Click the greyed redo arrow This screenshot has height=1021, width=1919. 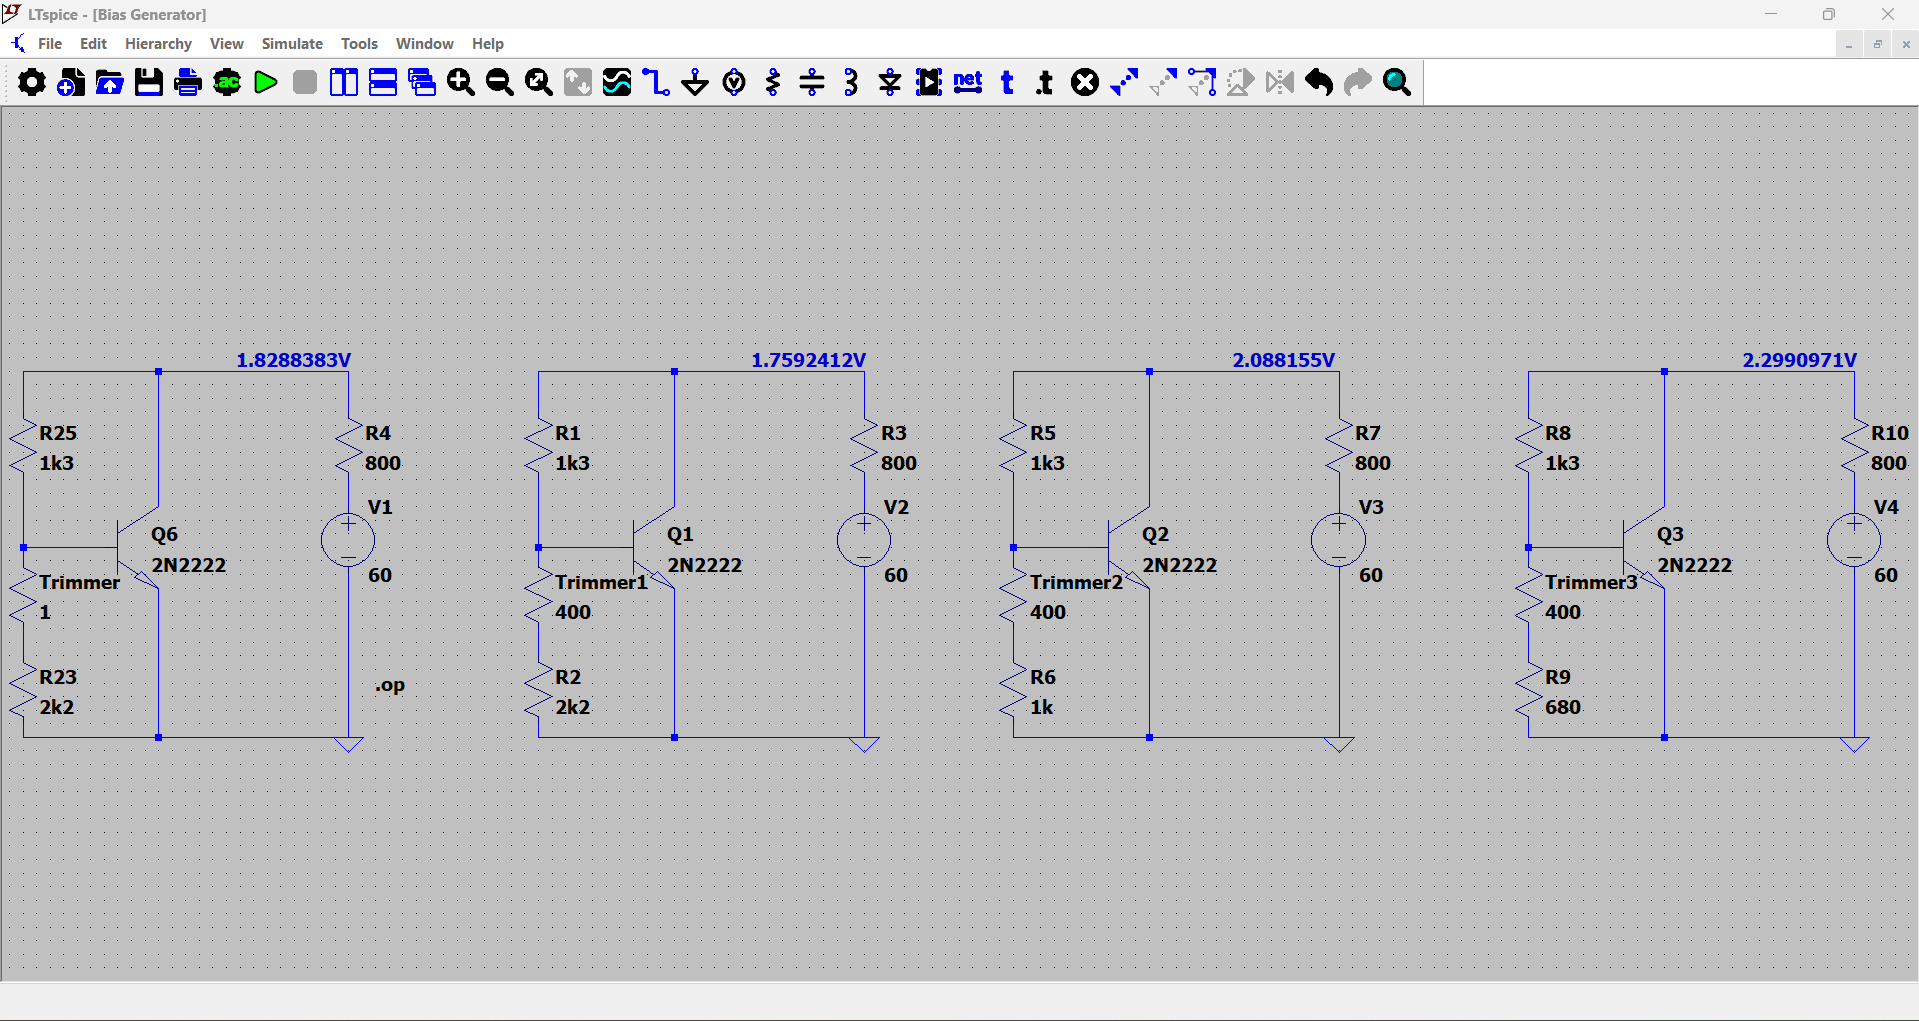tap(1358, 82)
